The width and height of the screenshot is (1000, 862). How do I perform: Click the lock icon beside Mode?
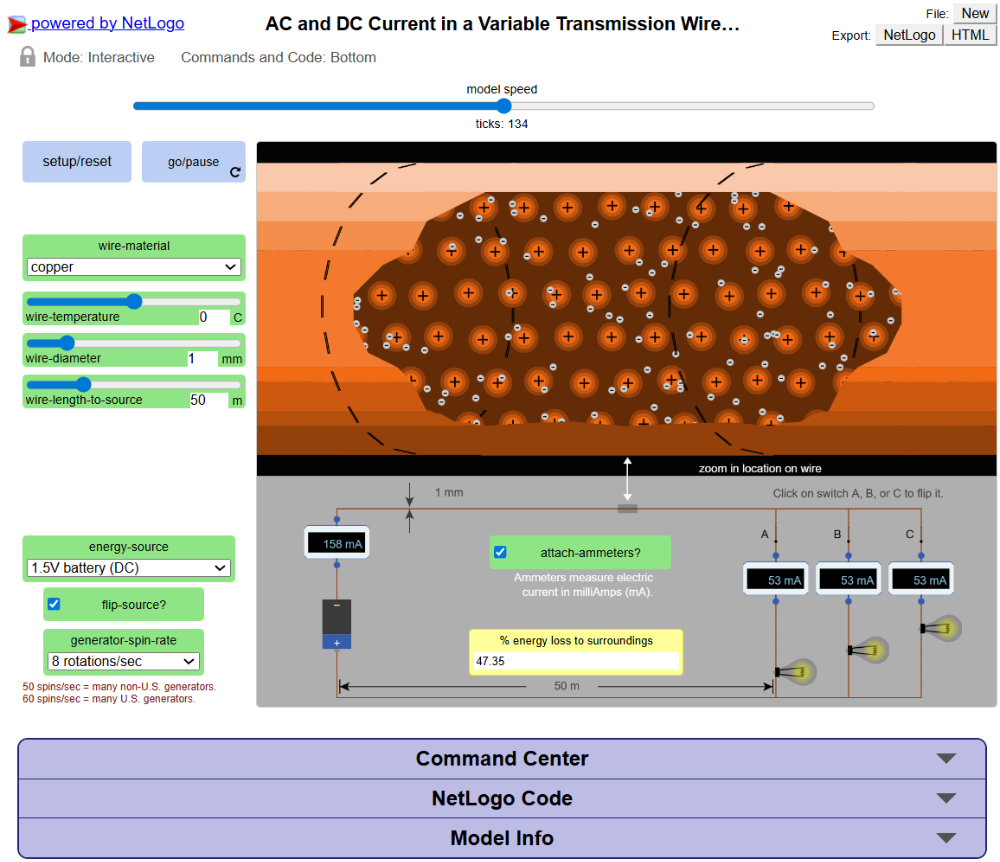pos(28,57)
